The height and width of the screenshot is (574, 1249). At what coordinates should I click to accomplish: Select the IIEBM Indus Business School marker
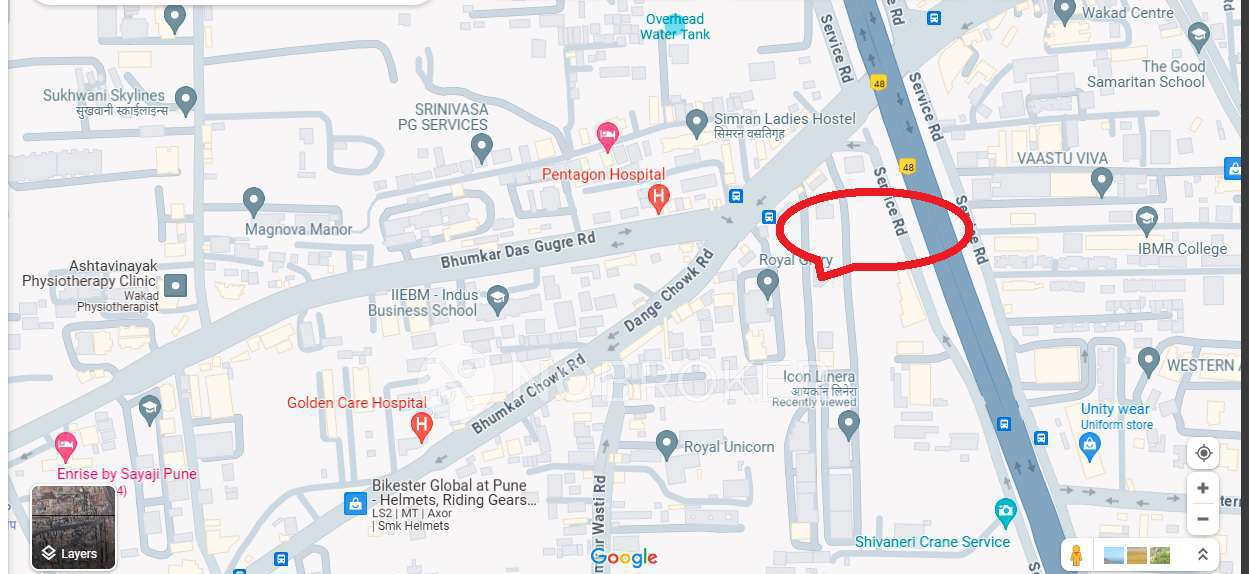point(497,298)
